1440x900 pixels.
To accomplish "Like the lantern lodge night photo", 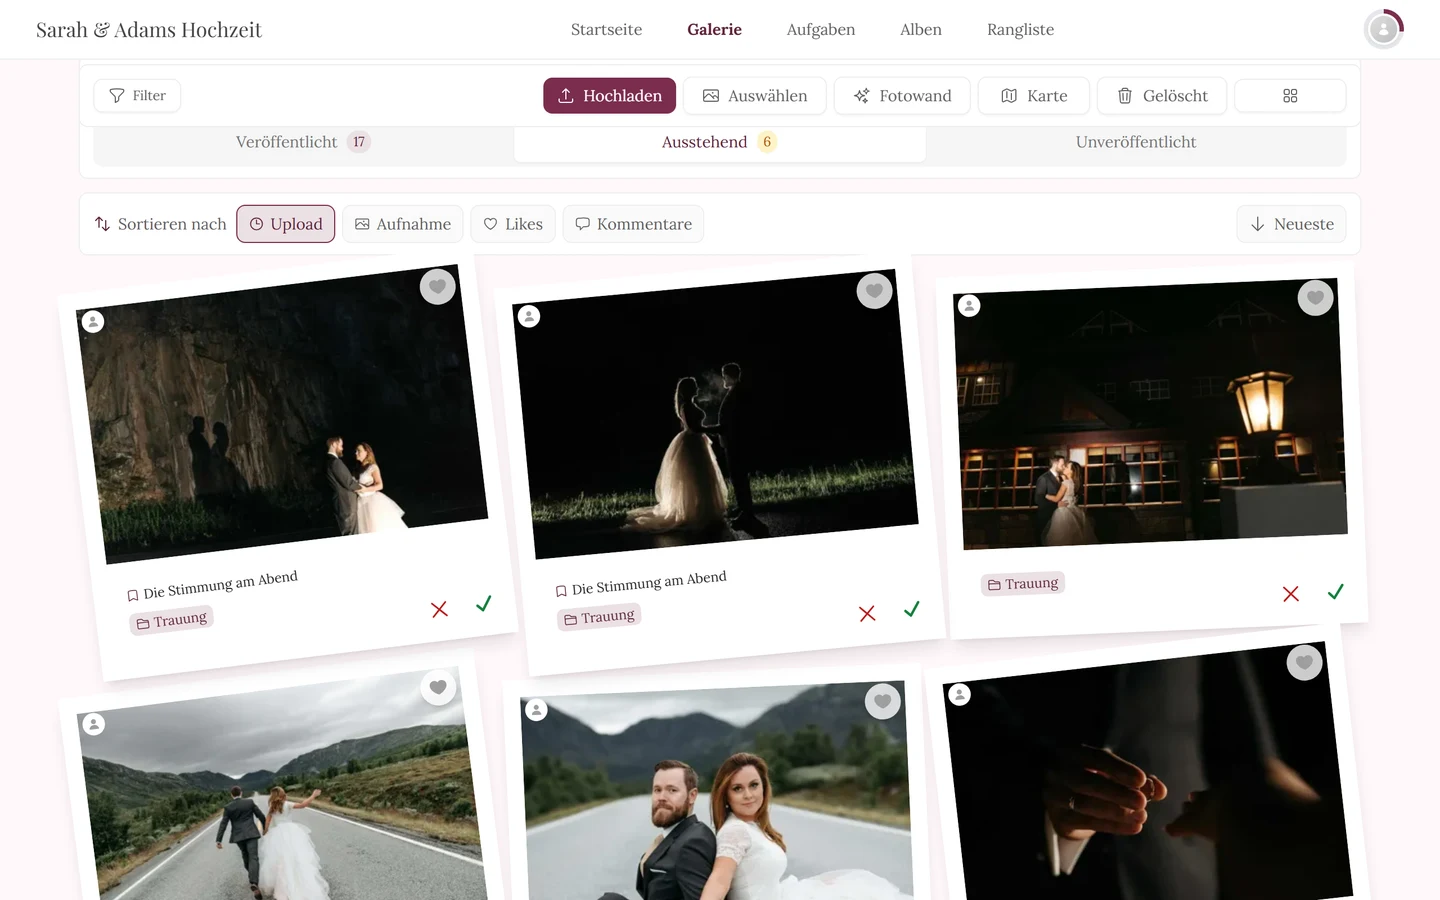I will coord(1315,297).
